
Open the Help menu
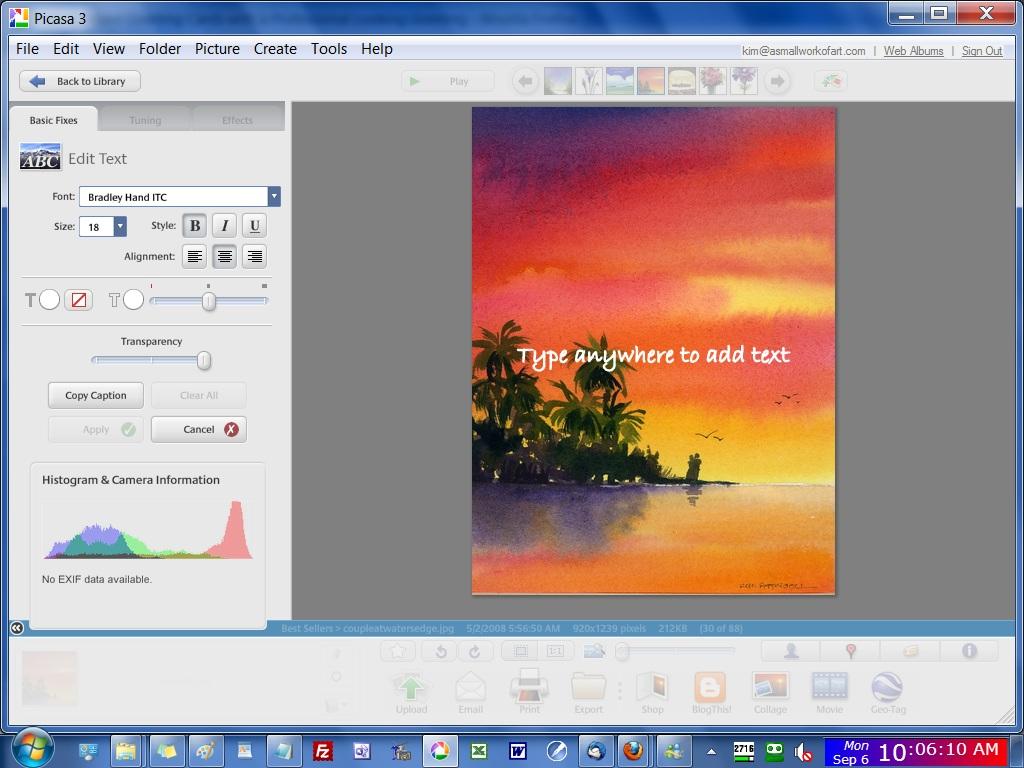[377, 49]
